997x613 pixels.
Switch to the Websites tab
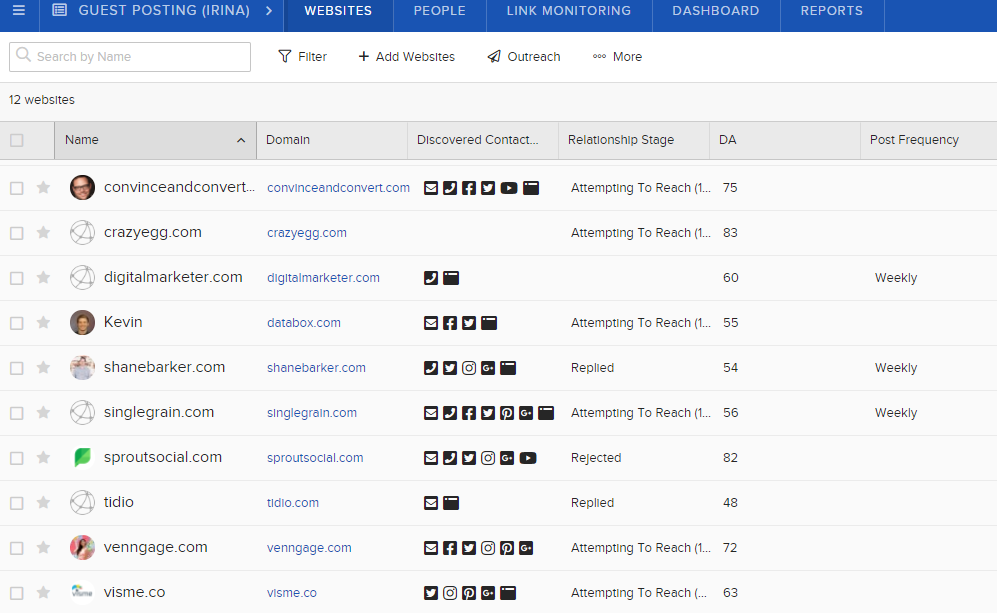click(x=338, y=11)
